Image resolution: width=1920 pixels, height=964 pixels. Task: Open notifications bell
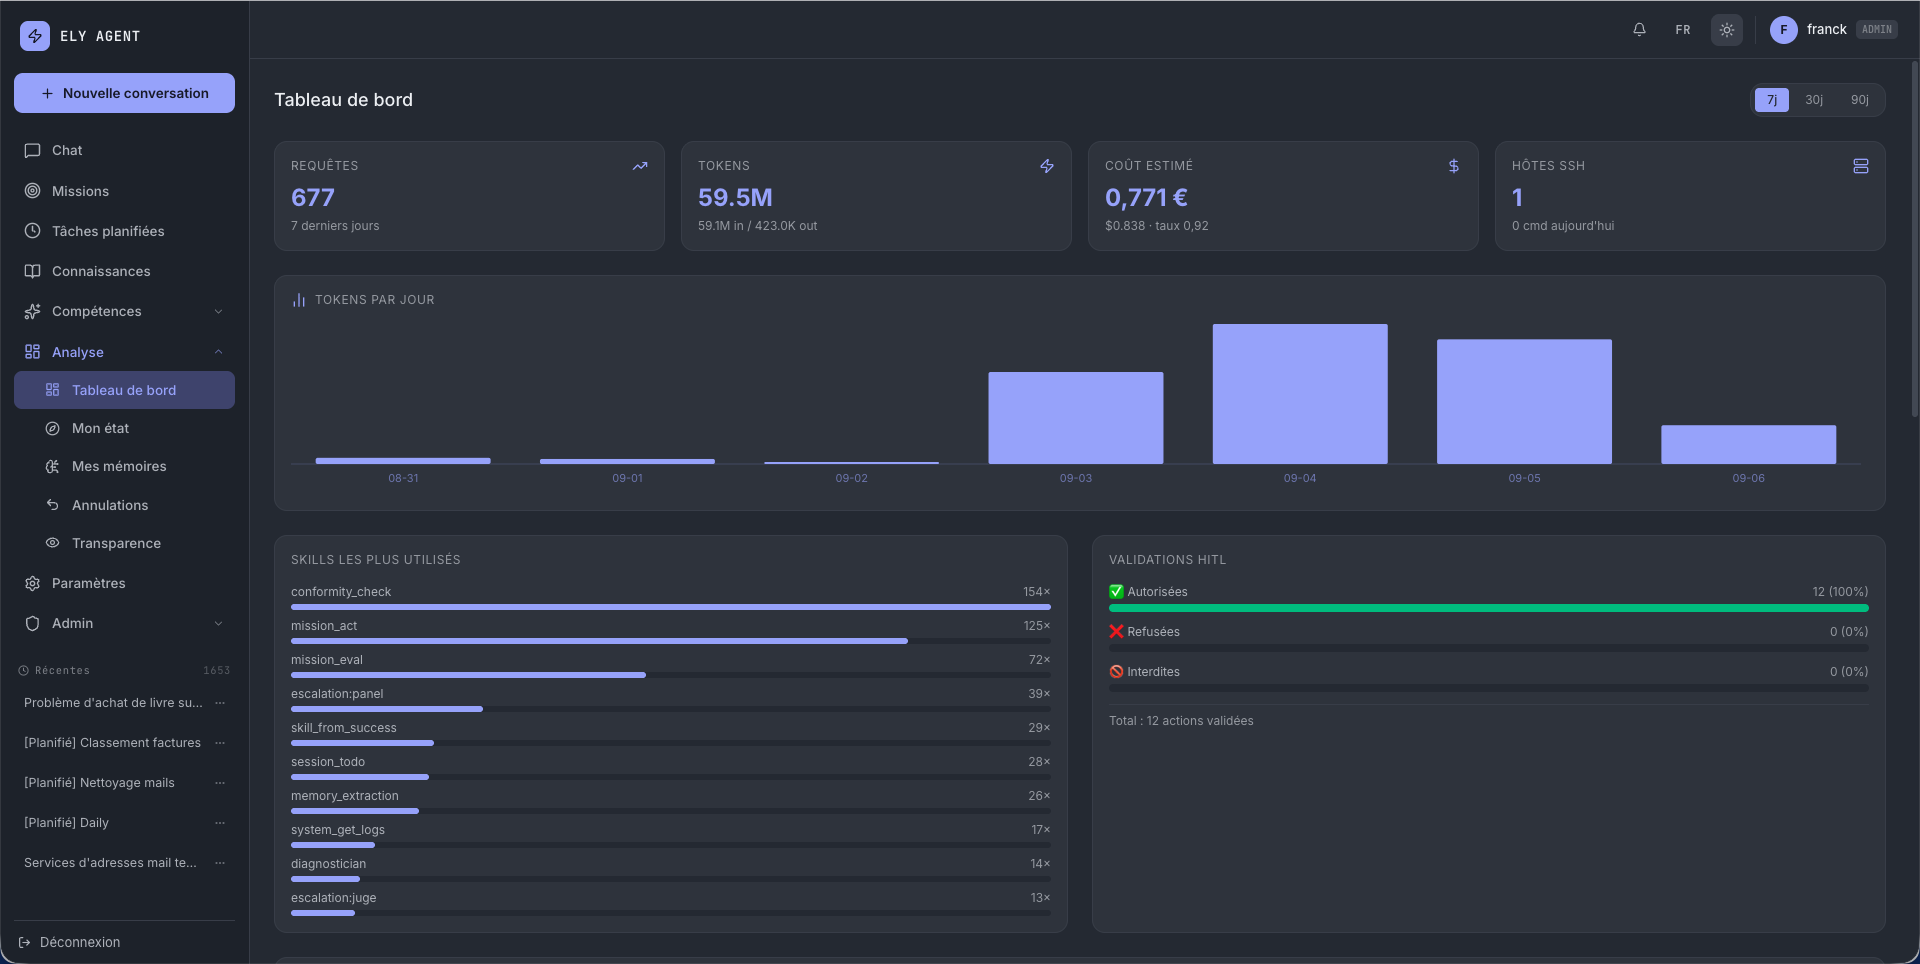point(1639,30)
